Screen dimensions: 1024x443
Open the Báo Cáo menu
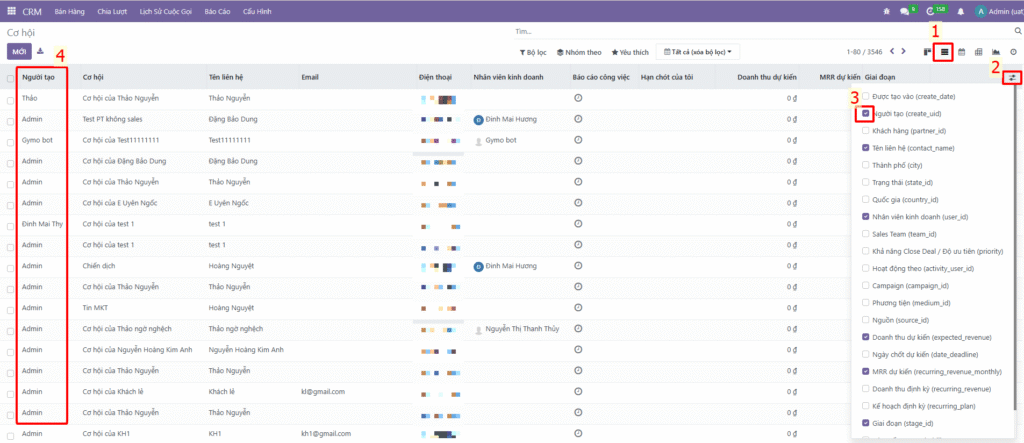coord(217,12)
